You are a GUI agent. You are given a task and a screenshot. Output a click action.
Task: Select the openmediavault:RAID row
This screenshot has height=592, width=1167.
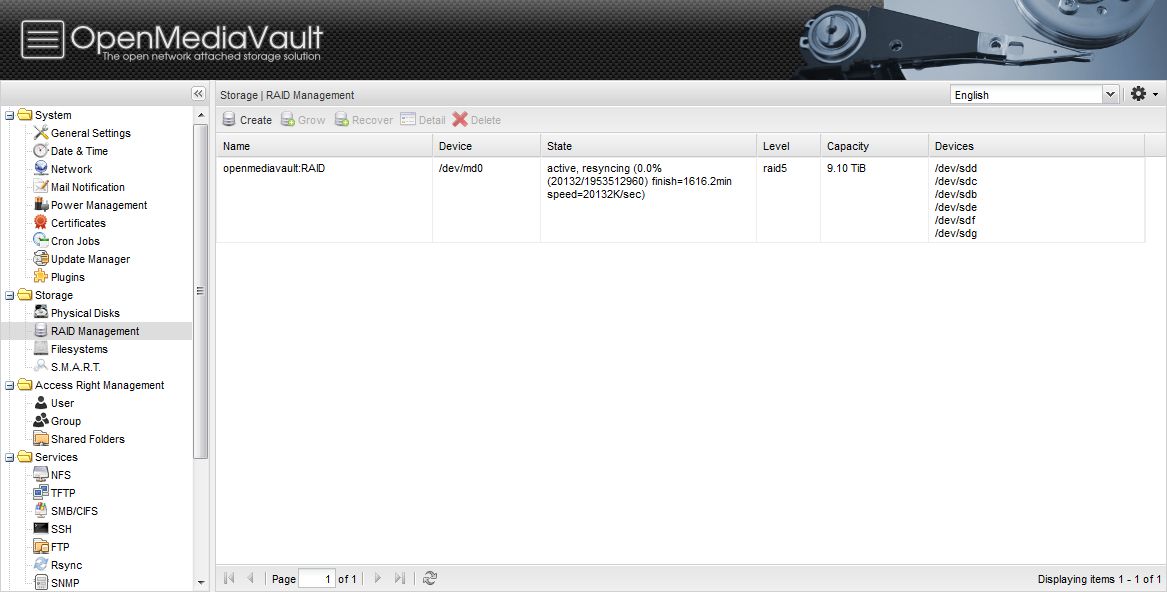coord(680,200)
